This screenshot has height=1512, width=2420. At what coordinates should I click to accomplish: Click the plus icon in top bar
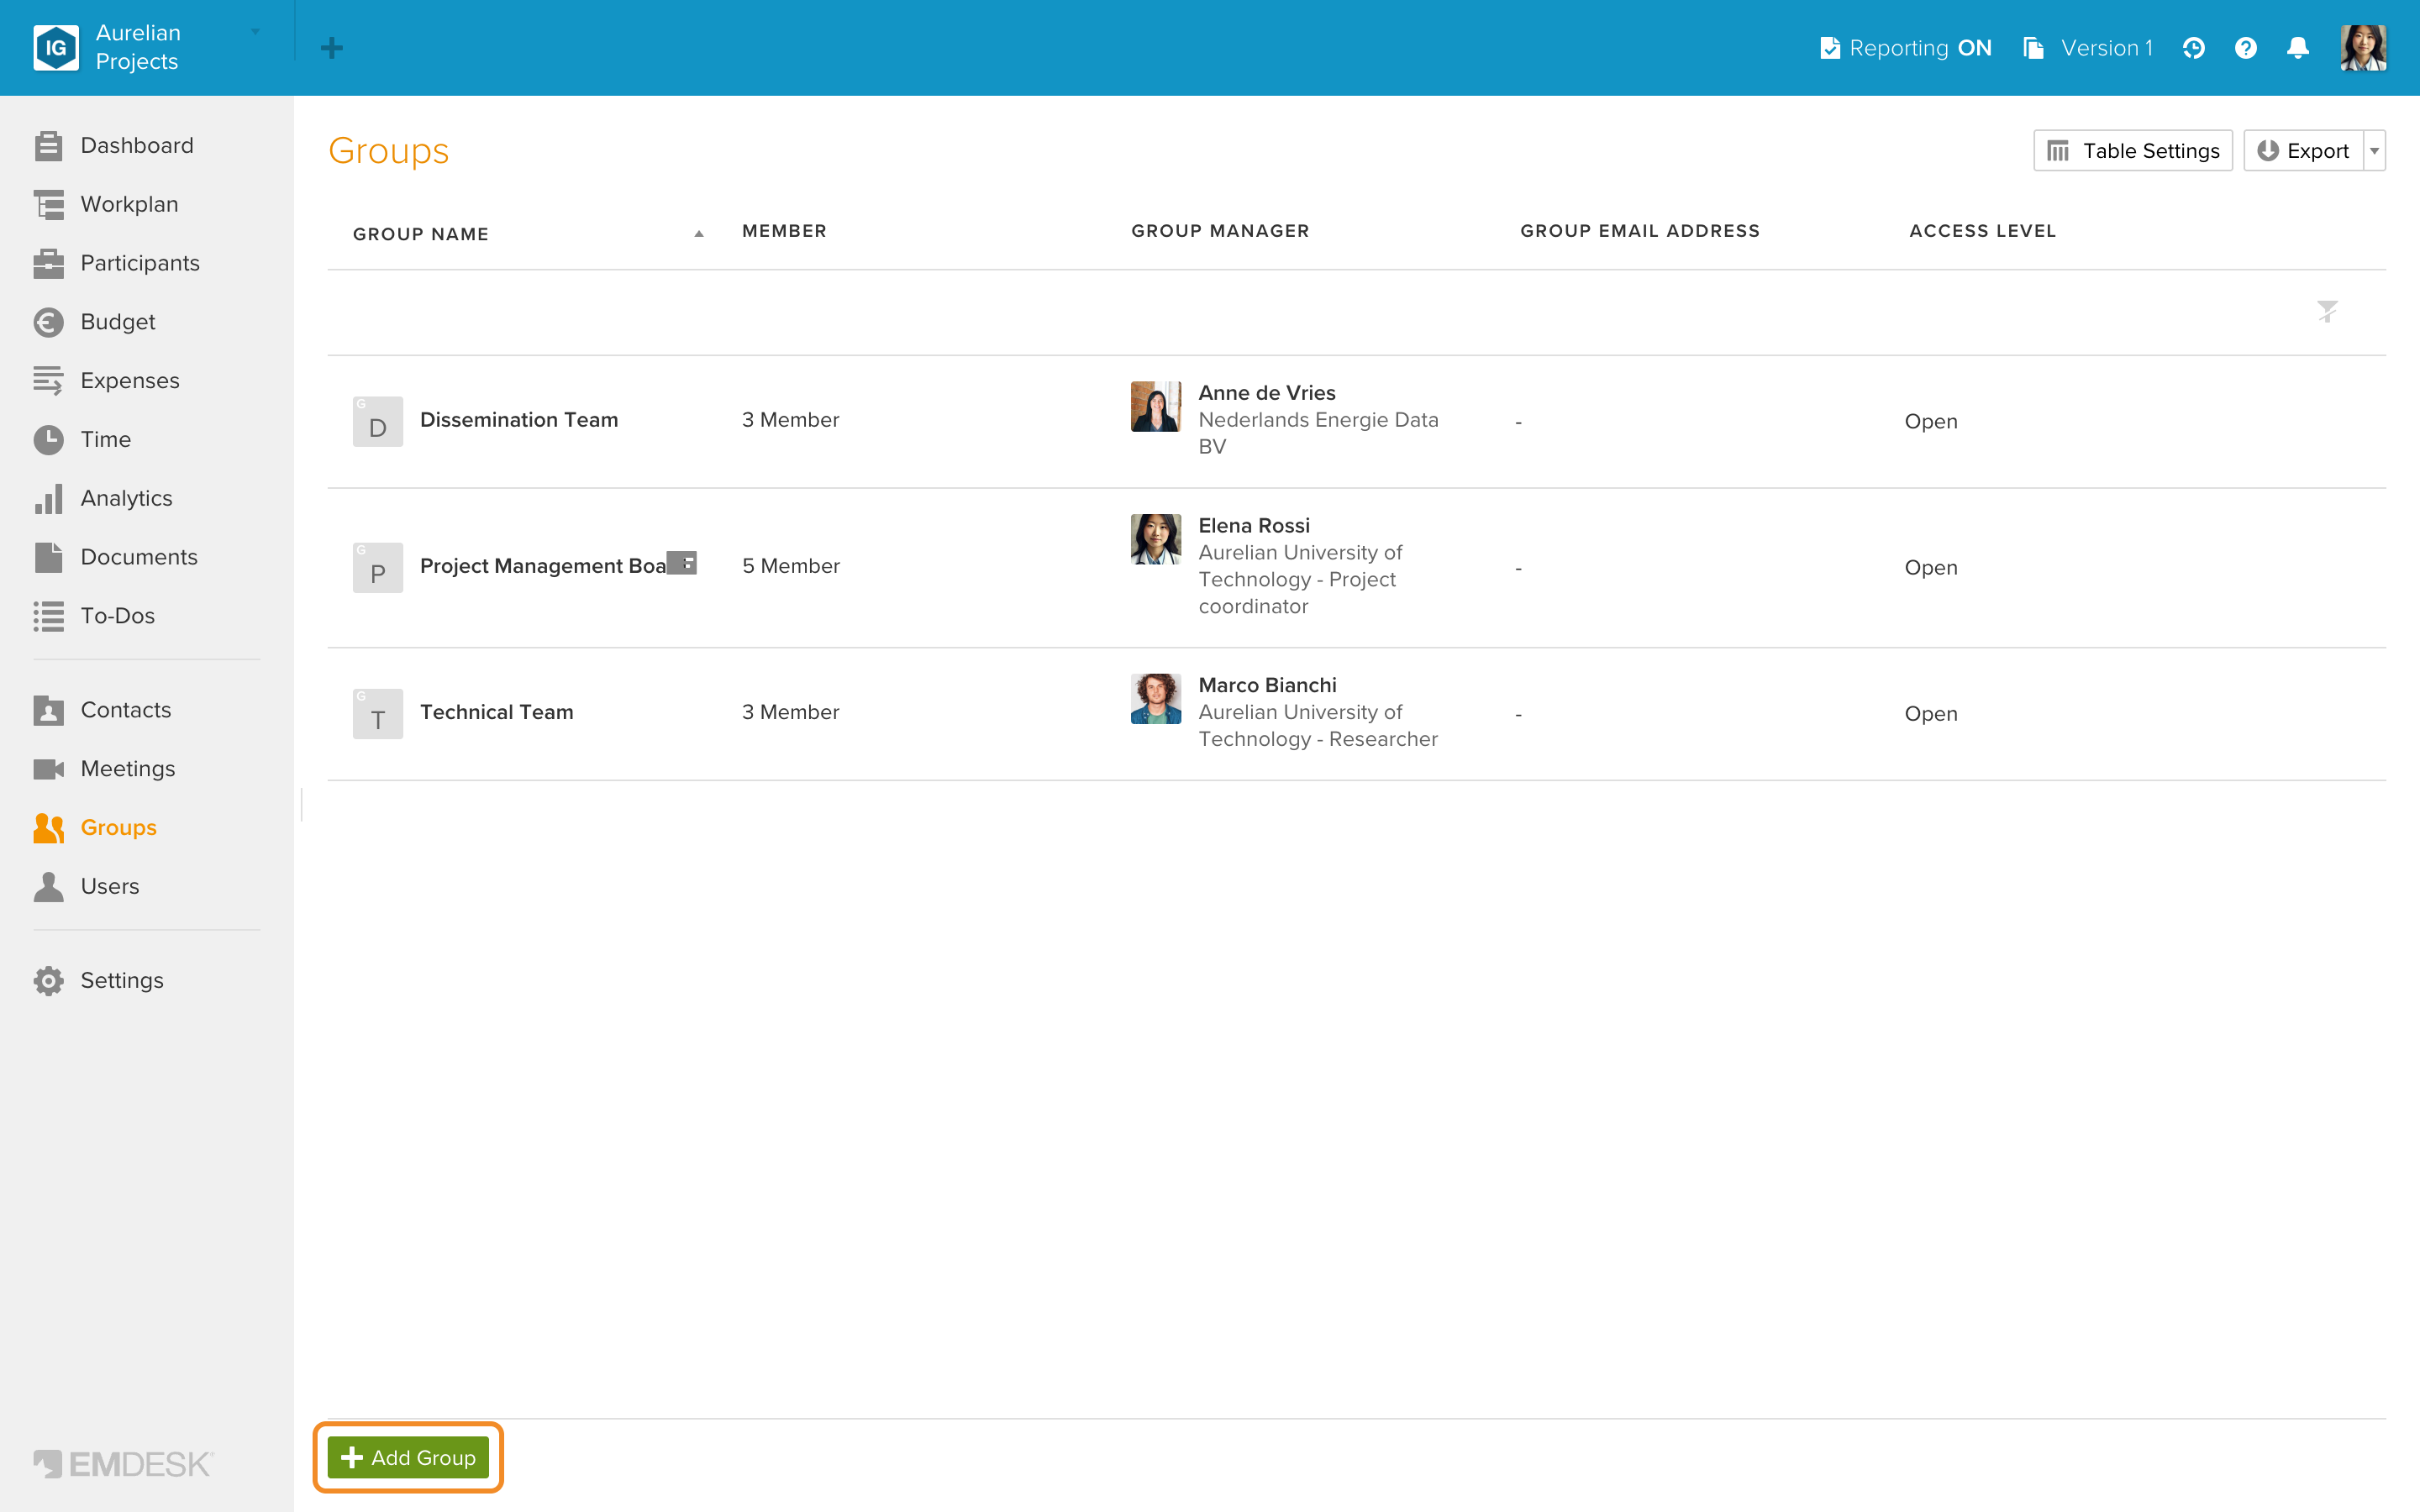pyautogui.click(x=332, y=48)
